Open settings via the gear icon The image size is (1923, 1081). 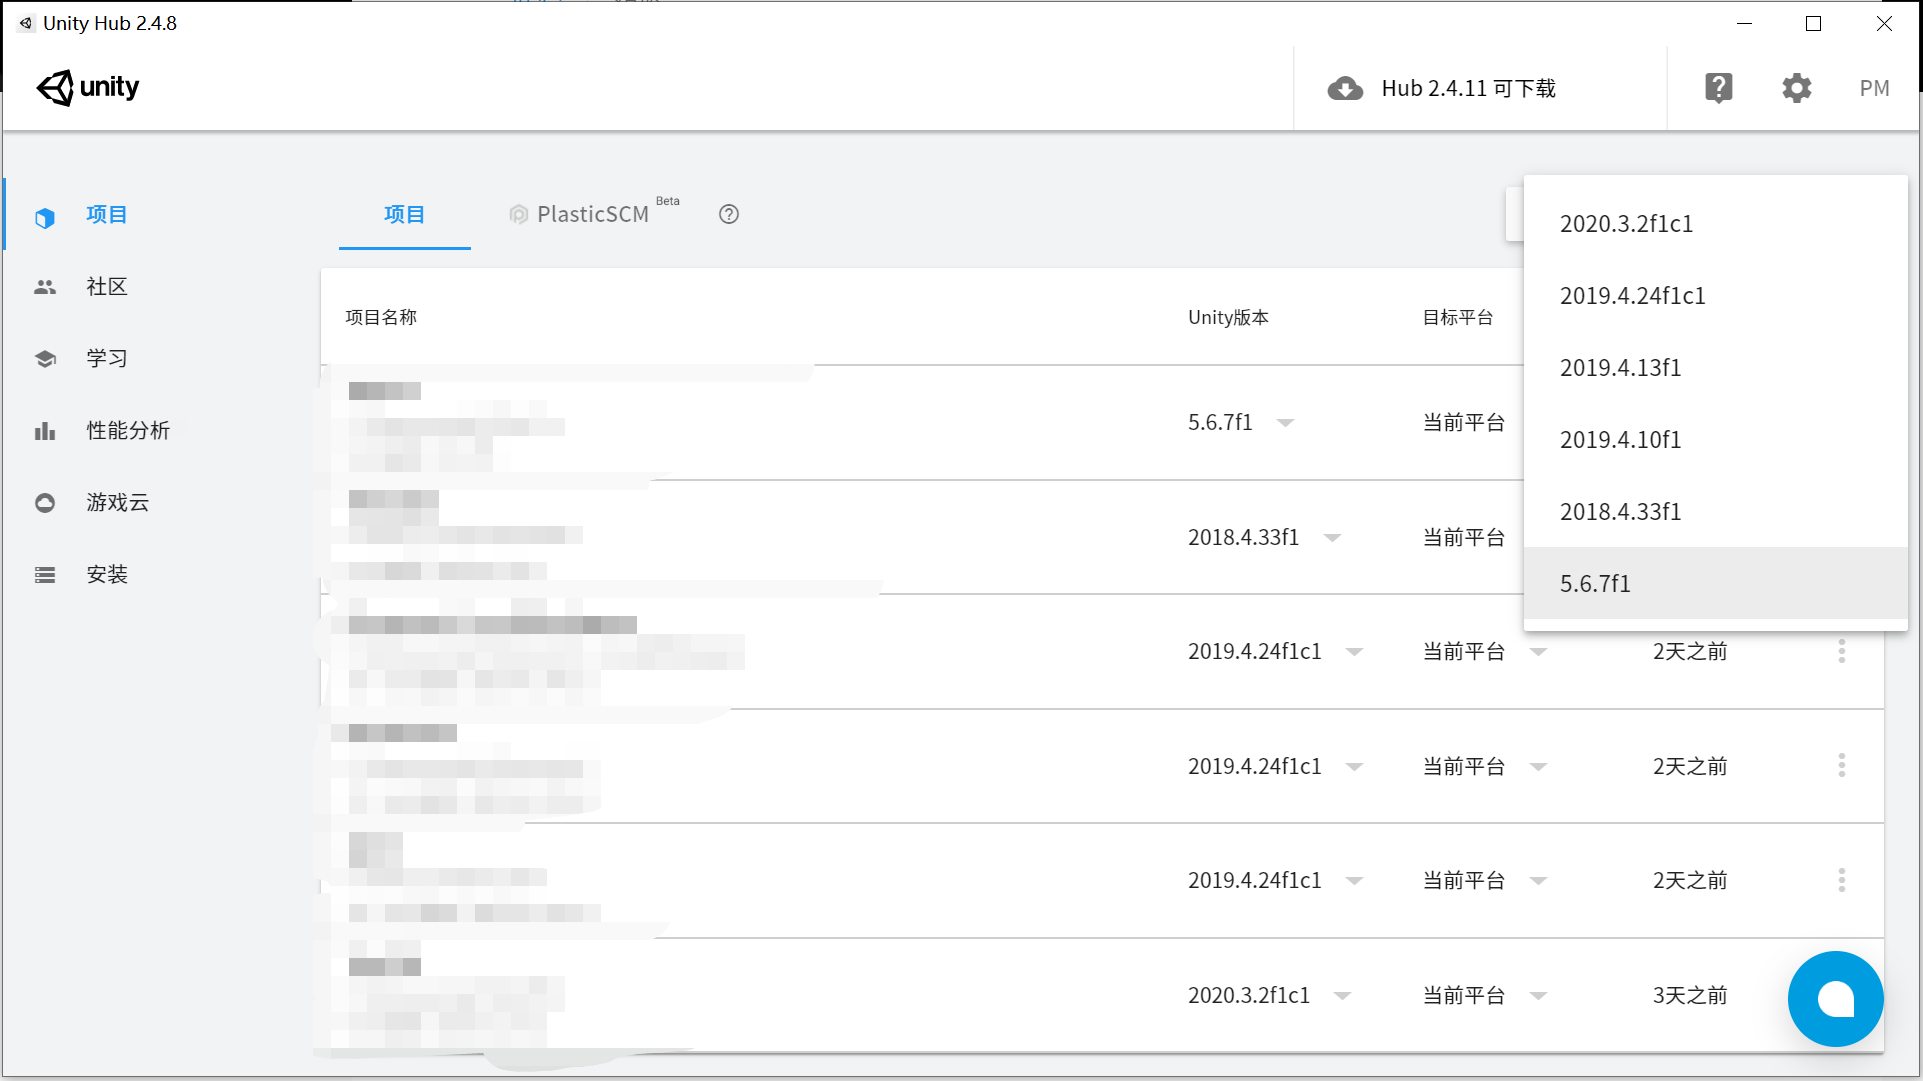pyautogui.click(x=1796, y=88)
